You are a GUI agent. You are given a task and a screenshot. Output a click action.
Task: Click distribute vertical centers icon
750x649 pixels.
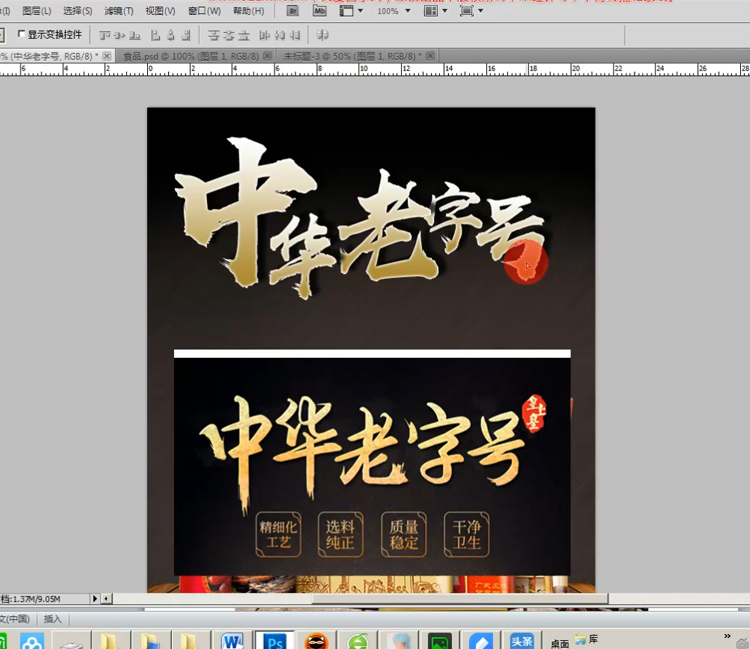(229, 35)
